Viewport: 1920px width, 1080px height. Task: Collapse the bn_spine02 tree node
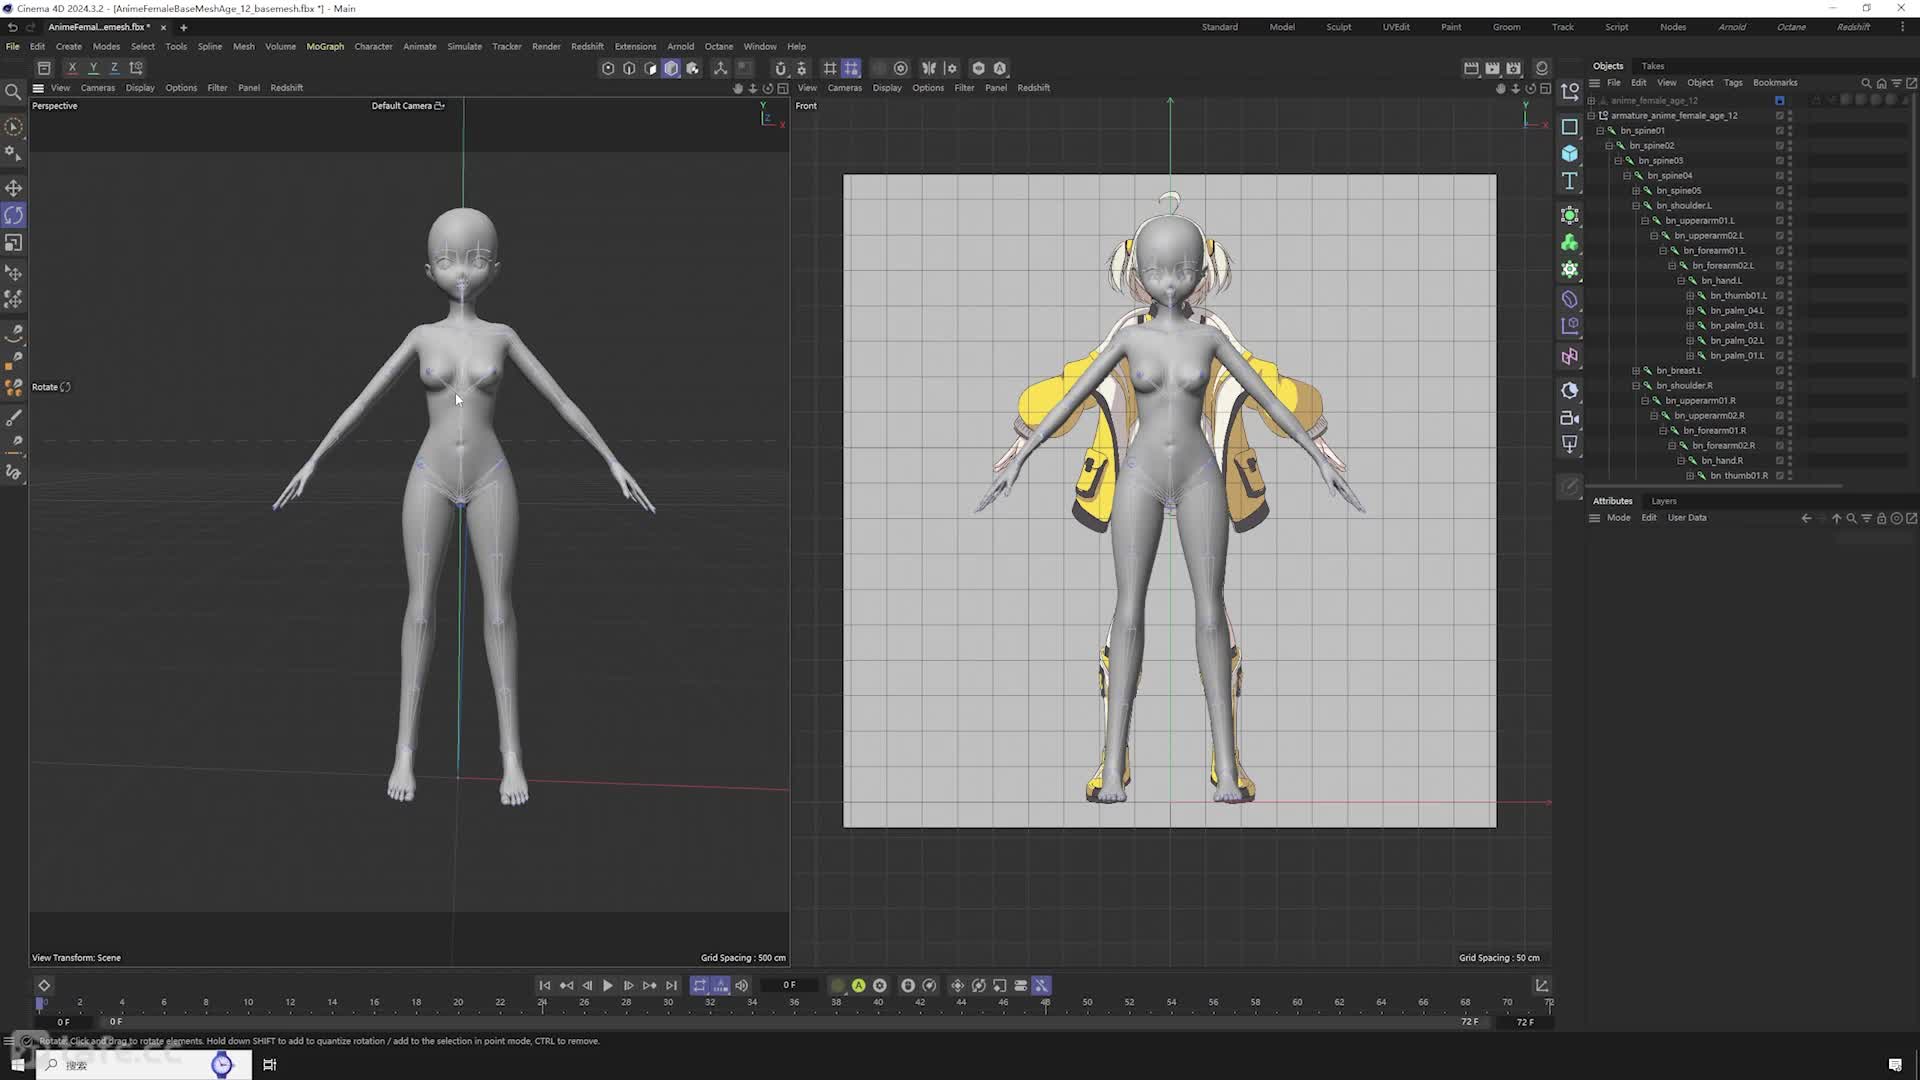coord(1609,146)
